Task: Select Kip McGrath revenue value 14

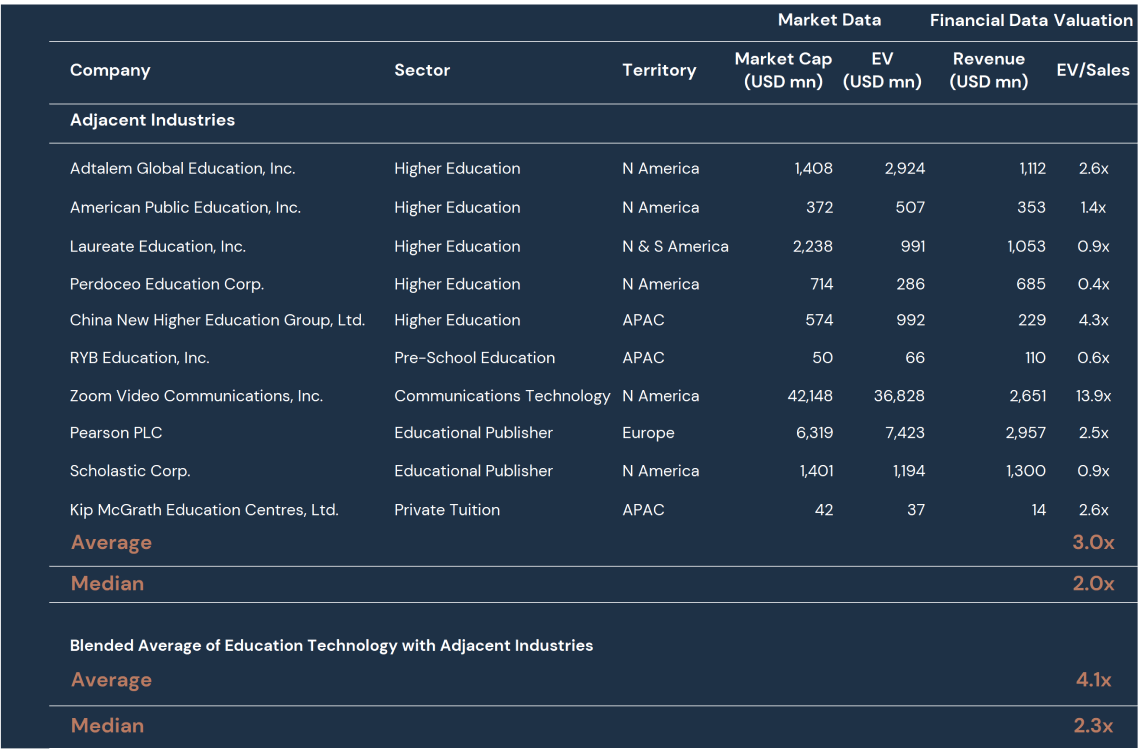Action: [1039, 510]
